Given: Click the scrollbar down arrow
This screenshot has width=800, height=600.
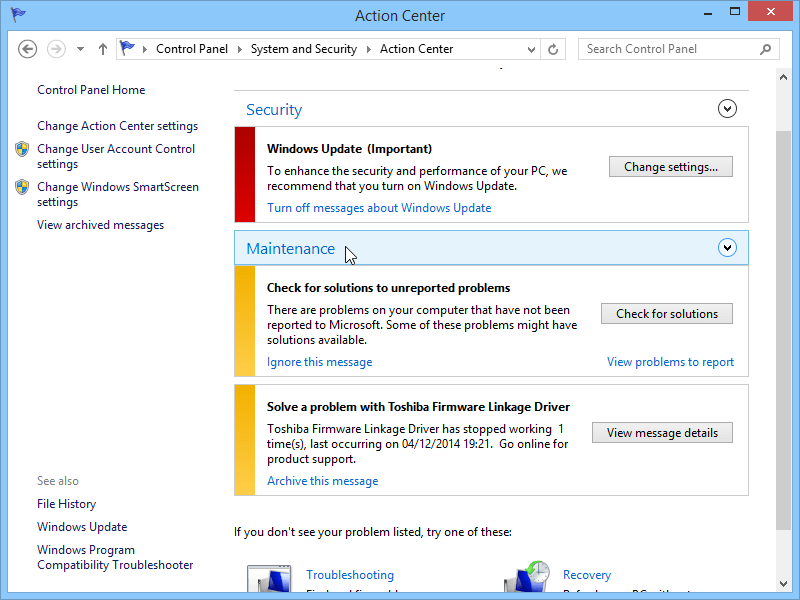Looking at the screenshot, I should pos(783,584).
